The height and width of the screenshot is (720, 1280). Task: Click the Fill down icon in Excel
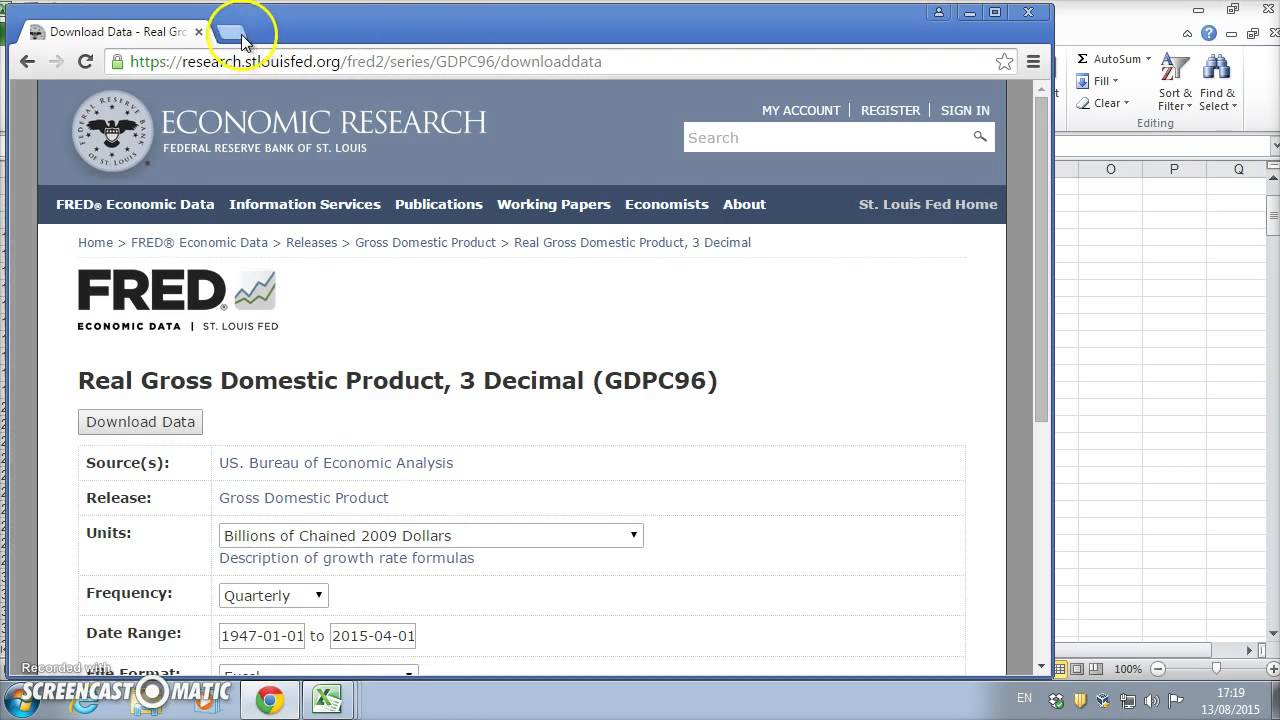tap(1082, 81)
